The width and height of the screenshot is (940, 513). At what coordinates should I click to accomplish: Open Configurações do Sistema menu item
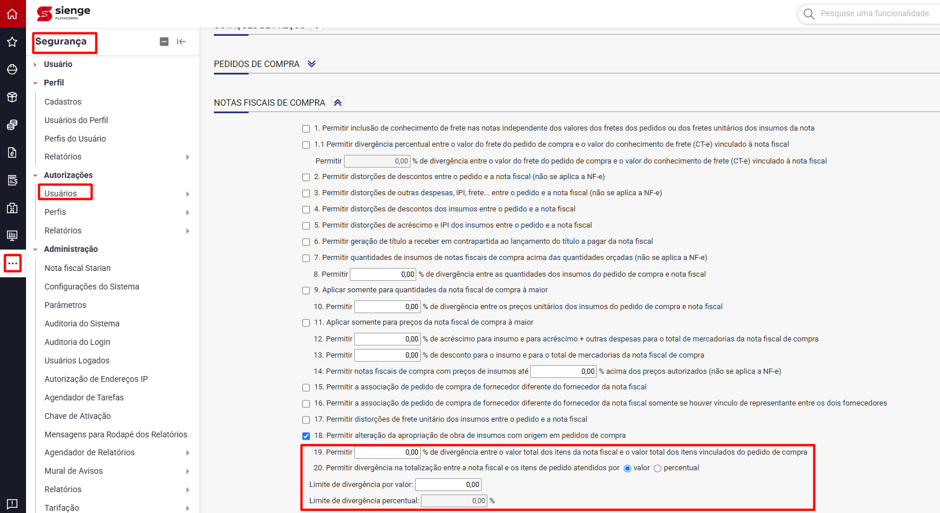92,286
